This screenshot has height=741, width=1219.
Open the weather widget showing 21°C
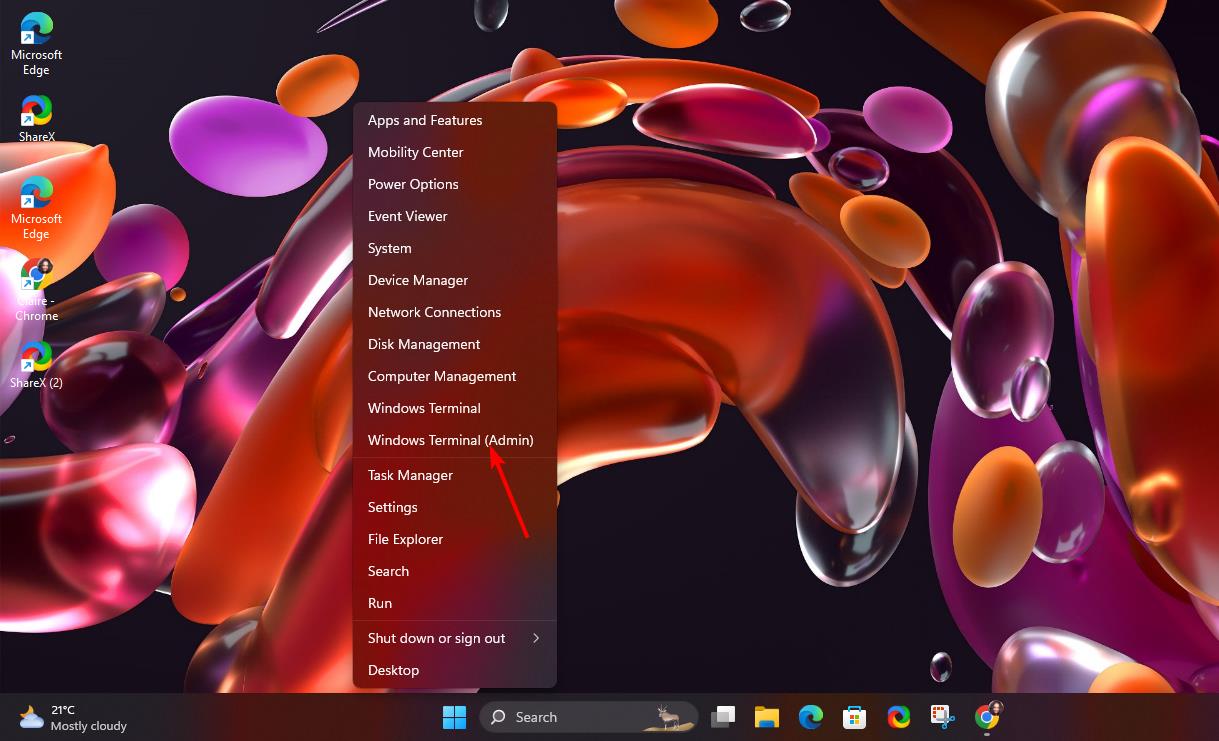[74, 717]
